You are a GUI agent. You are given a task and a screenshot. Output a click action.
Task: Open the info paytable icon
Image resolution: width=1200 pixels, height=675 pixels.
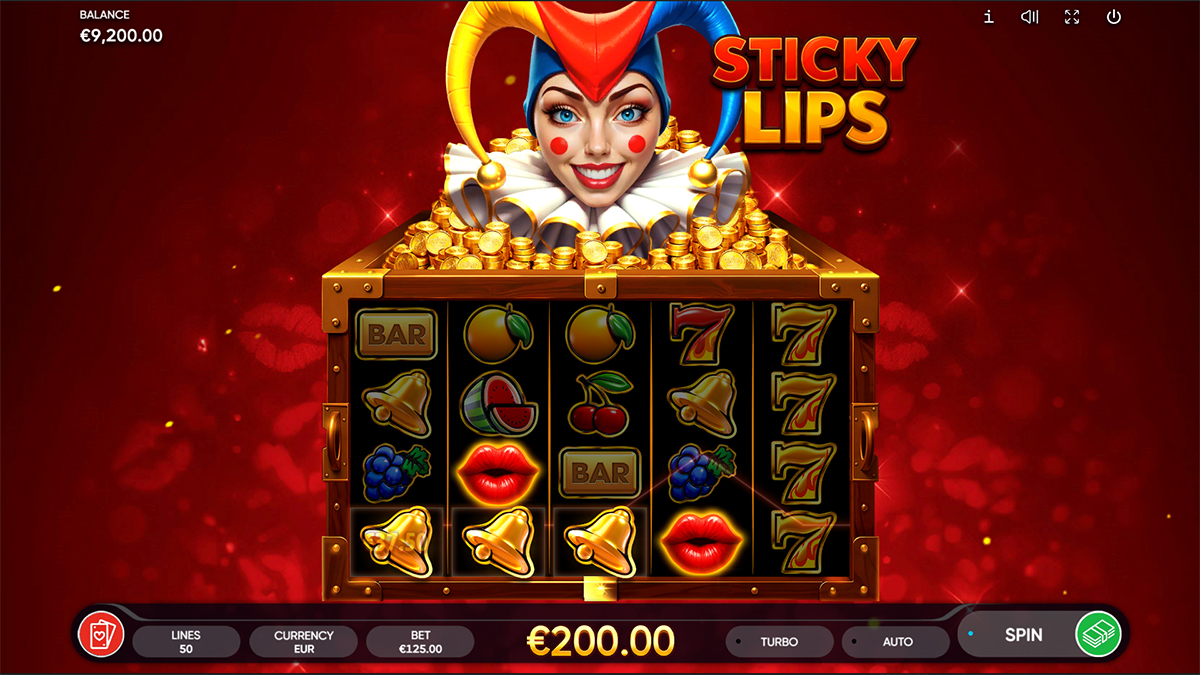988,17
